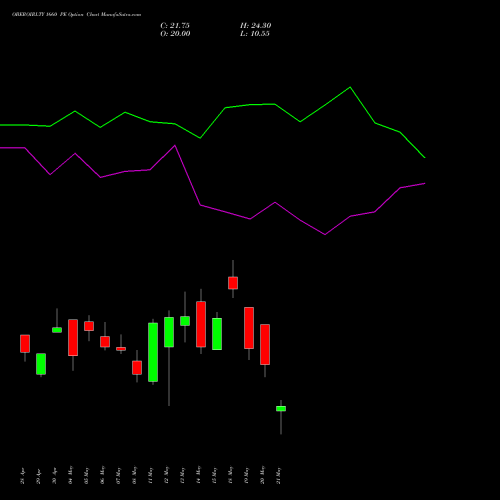Click the OBEROIRLTY 1660 PE Option Chart title

(76, 15)
